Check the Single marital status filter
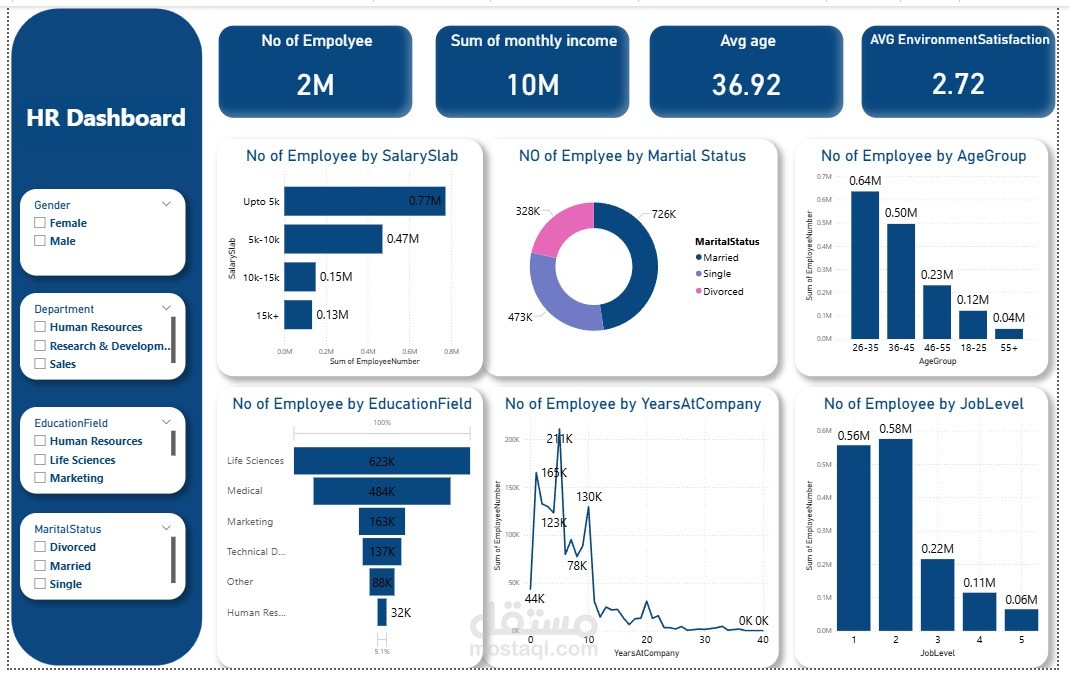Image resolution: width=1069 pixels, height=673 pixels. (x=39, y=583)
